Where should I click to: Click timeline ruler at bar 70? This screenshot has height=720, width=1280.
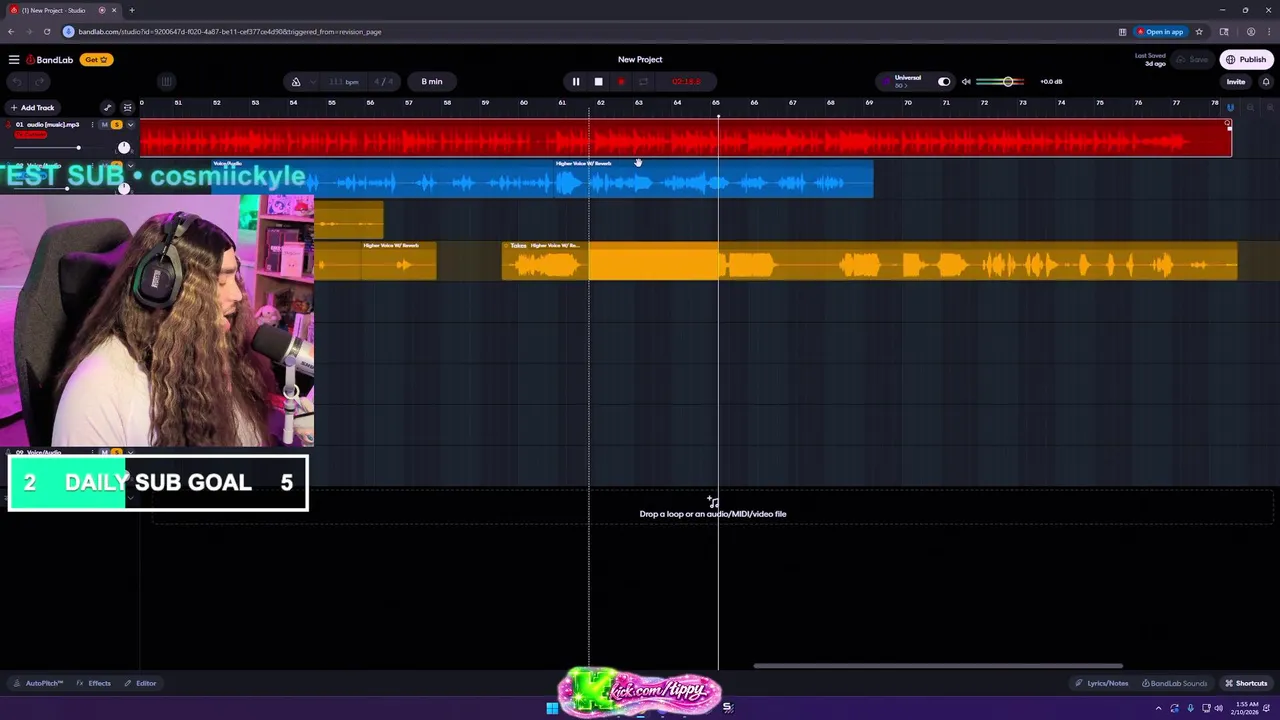(908, 103)
